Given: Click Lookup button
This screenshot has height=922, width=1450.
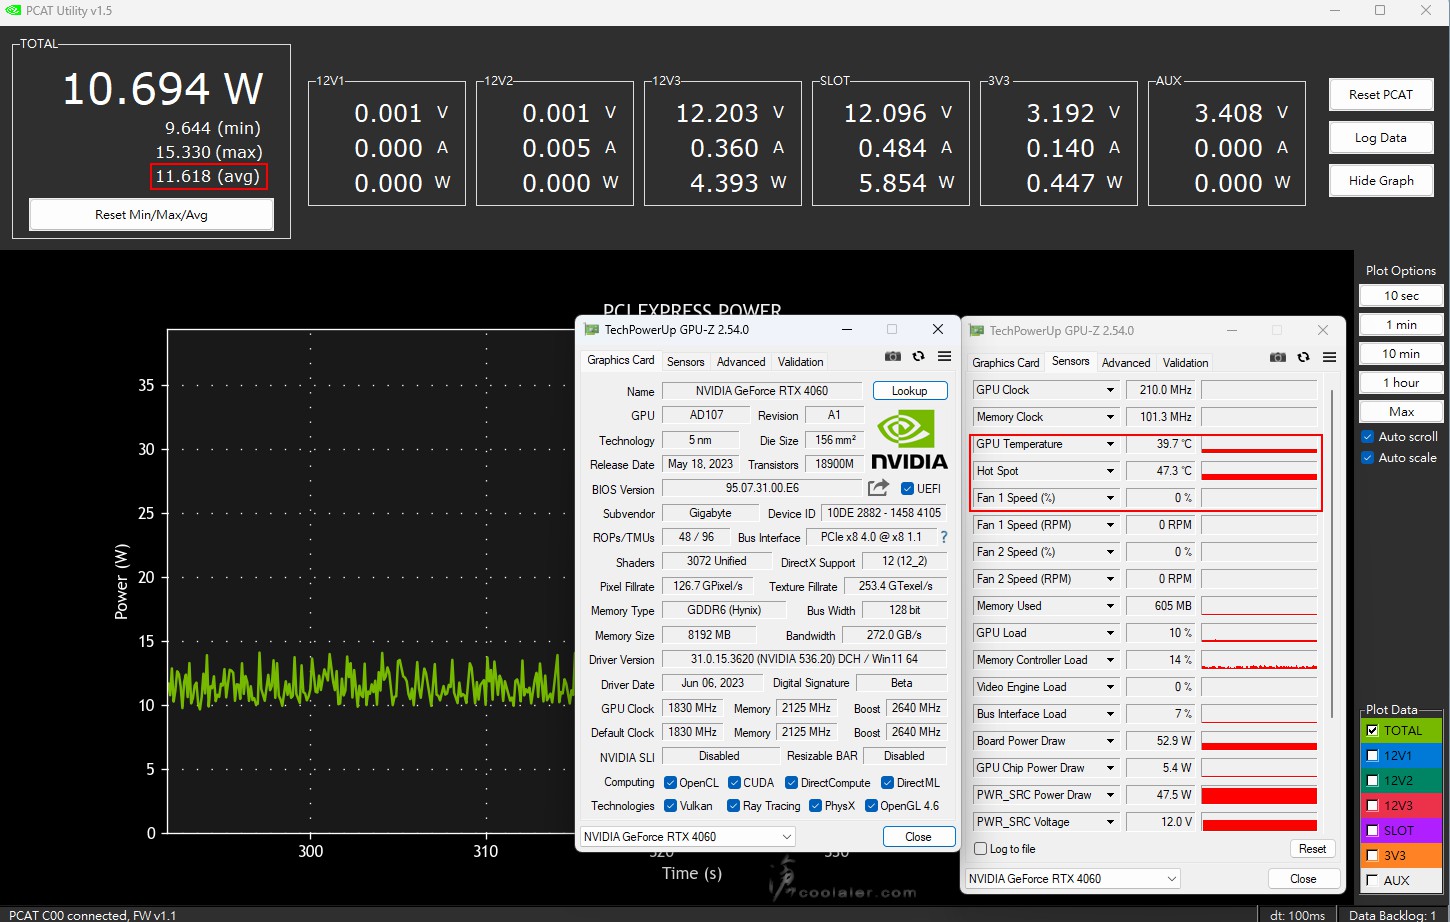Looking at the screenshot, I should coord(910,391).
